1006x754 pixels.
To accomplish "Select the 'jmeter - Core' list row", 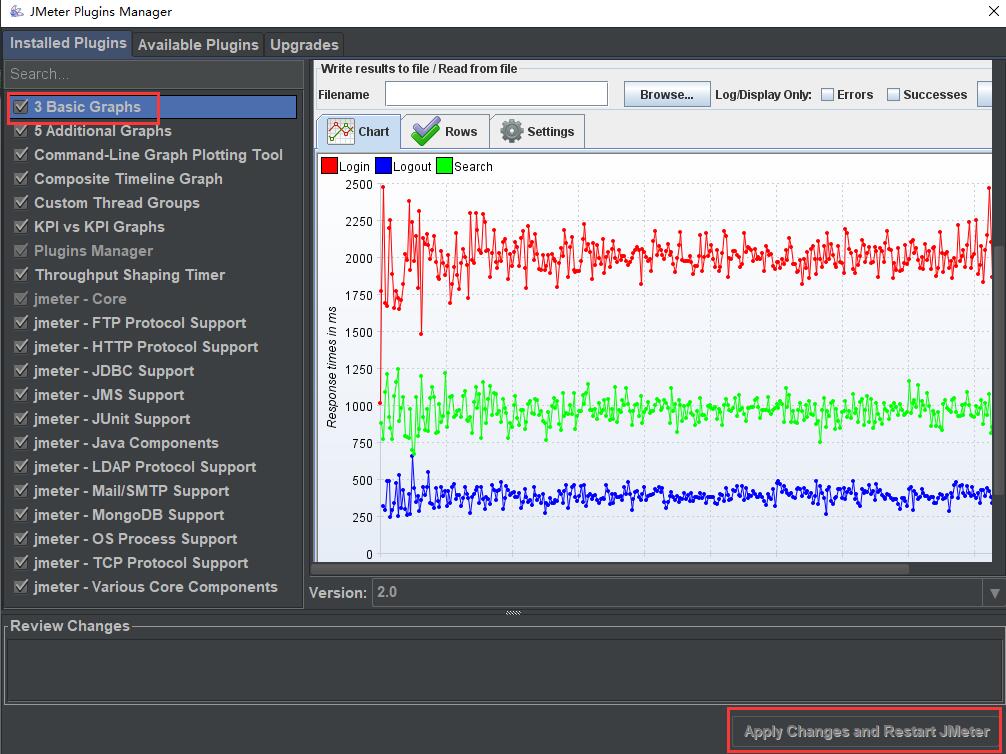I will 153,299.
